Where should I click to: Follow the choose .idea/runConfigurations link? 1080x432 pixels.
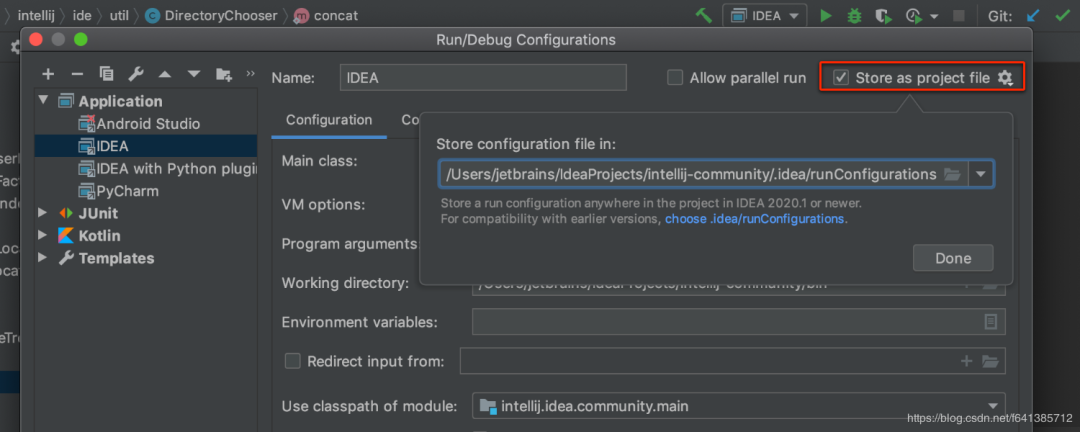pyautogui.click(x=756, y=218)
